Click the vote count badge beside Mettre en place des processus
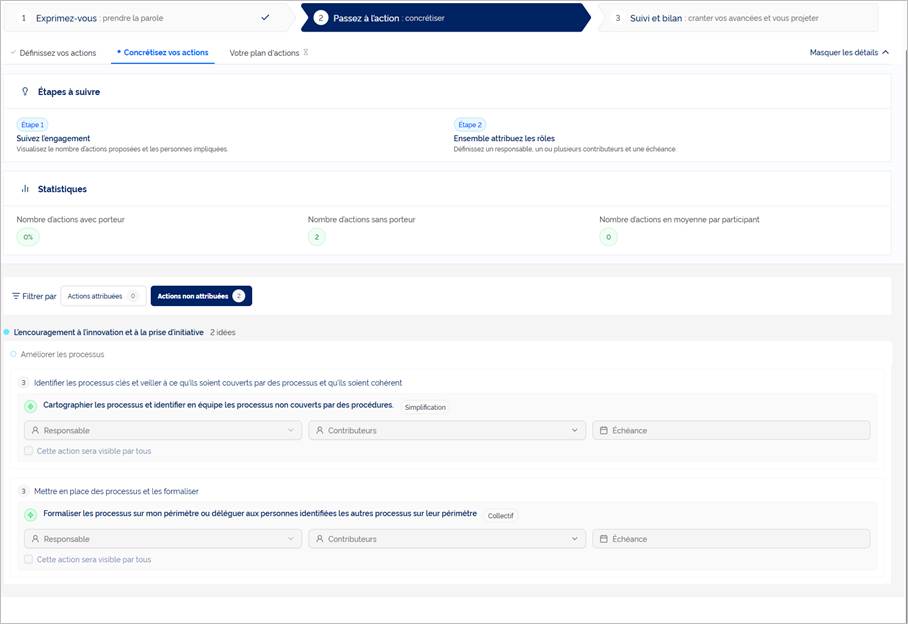This screenshot has height=624, width=908. tap(24, 491)
